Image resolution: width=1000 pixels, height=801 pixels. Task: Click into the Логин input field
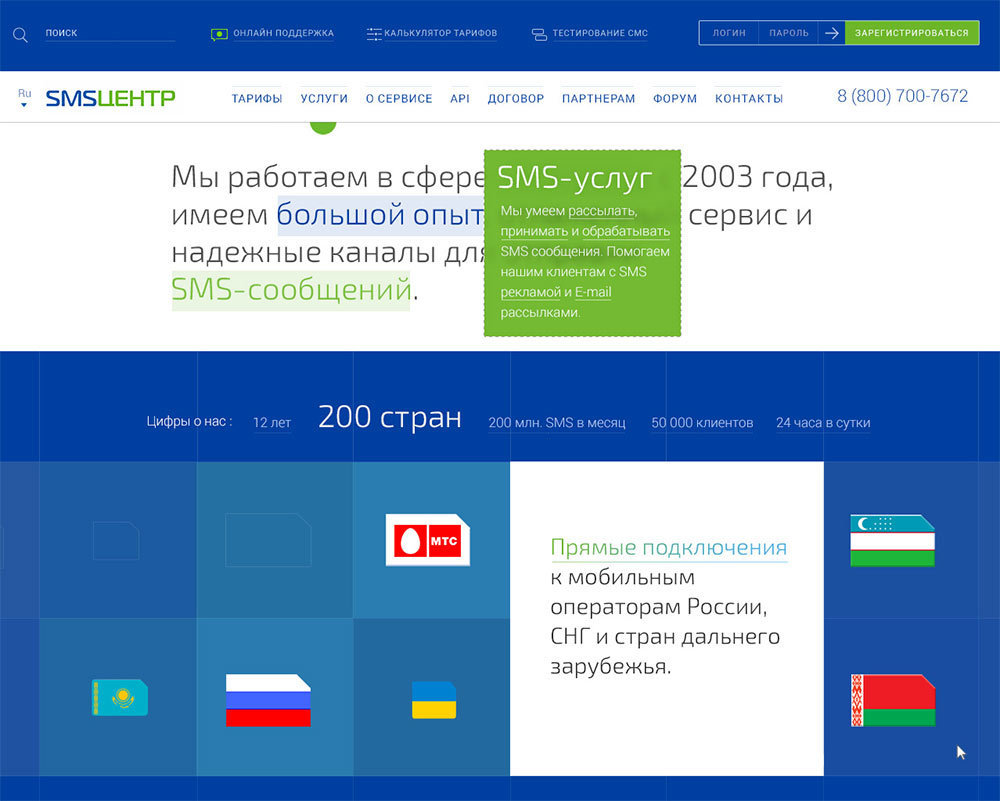click(x=728, y=33)
